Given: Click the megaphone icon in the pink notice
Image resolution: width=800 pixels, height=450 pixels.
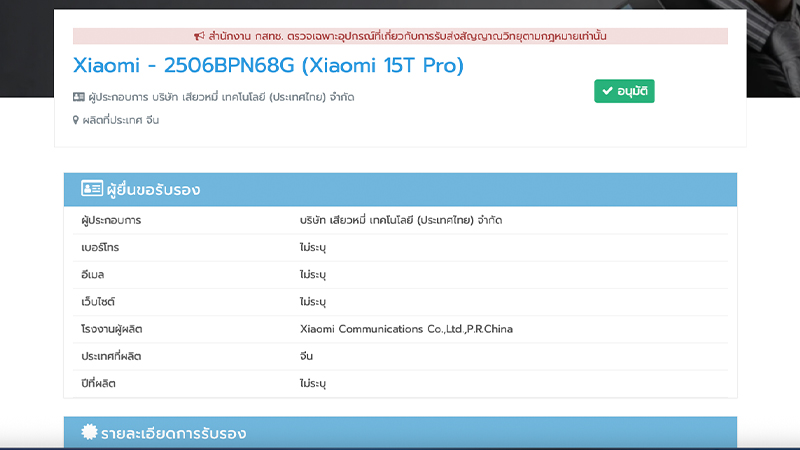Looking at the screenshot, I should (x=199, y=36).
